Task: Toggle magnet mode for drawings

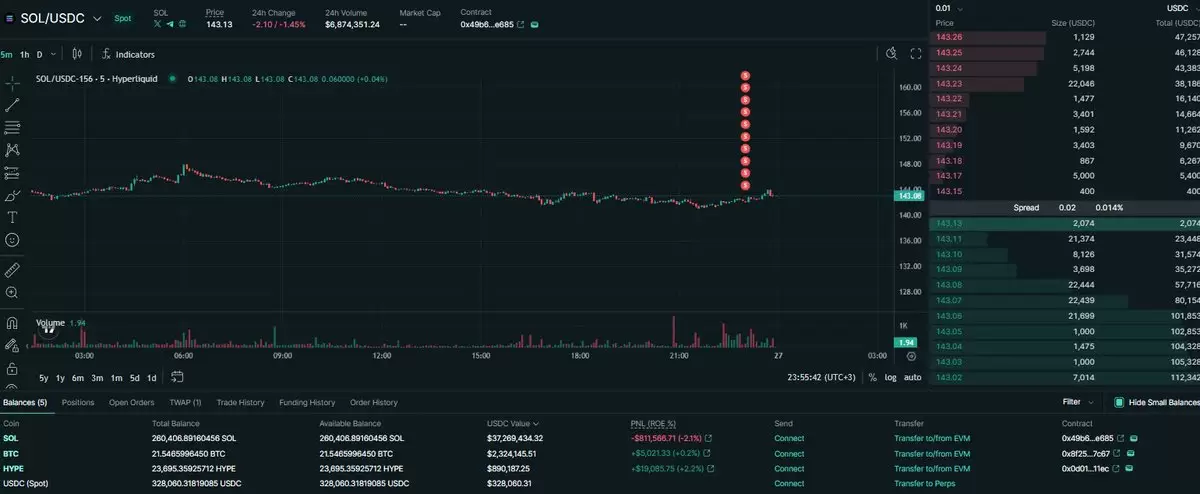Action: tap(12, 323)
